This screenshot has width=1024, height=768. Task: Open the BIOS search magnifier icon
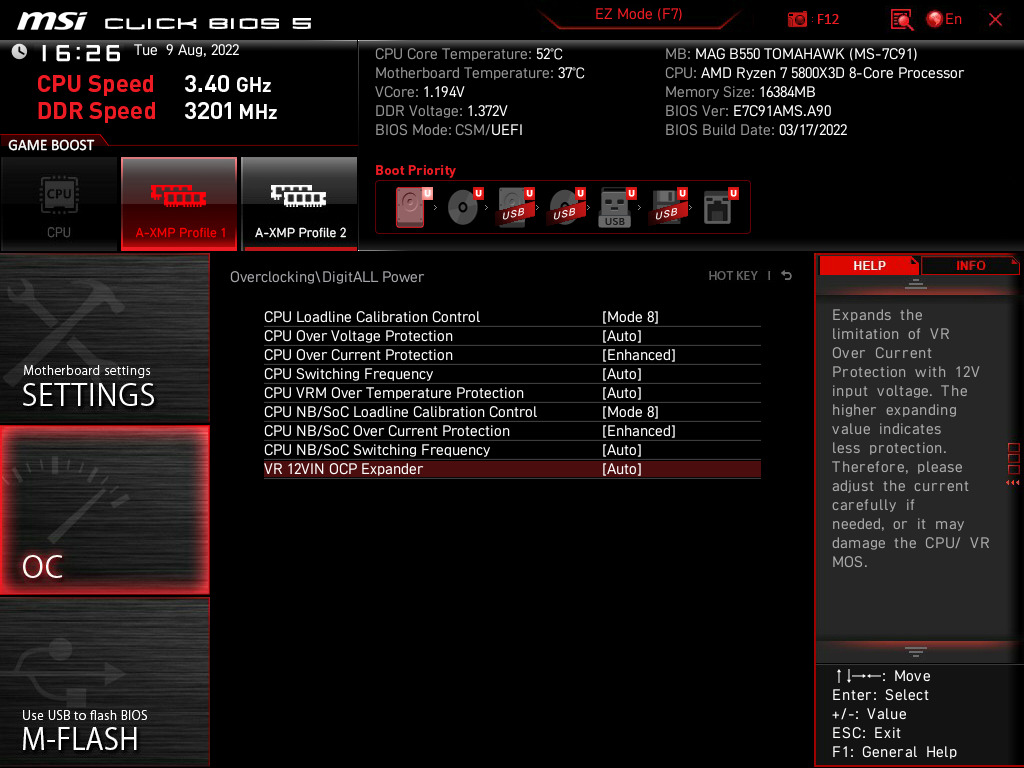[901, 20]
